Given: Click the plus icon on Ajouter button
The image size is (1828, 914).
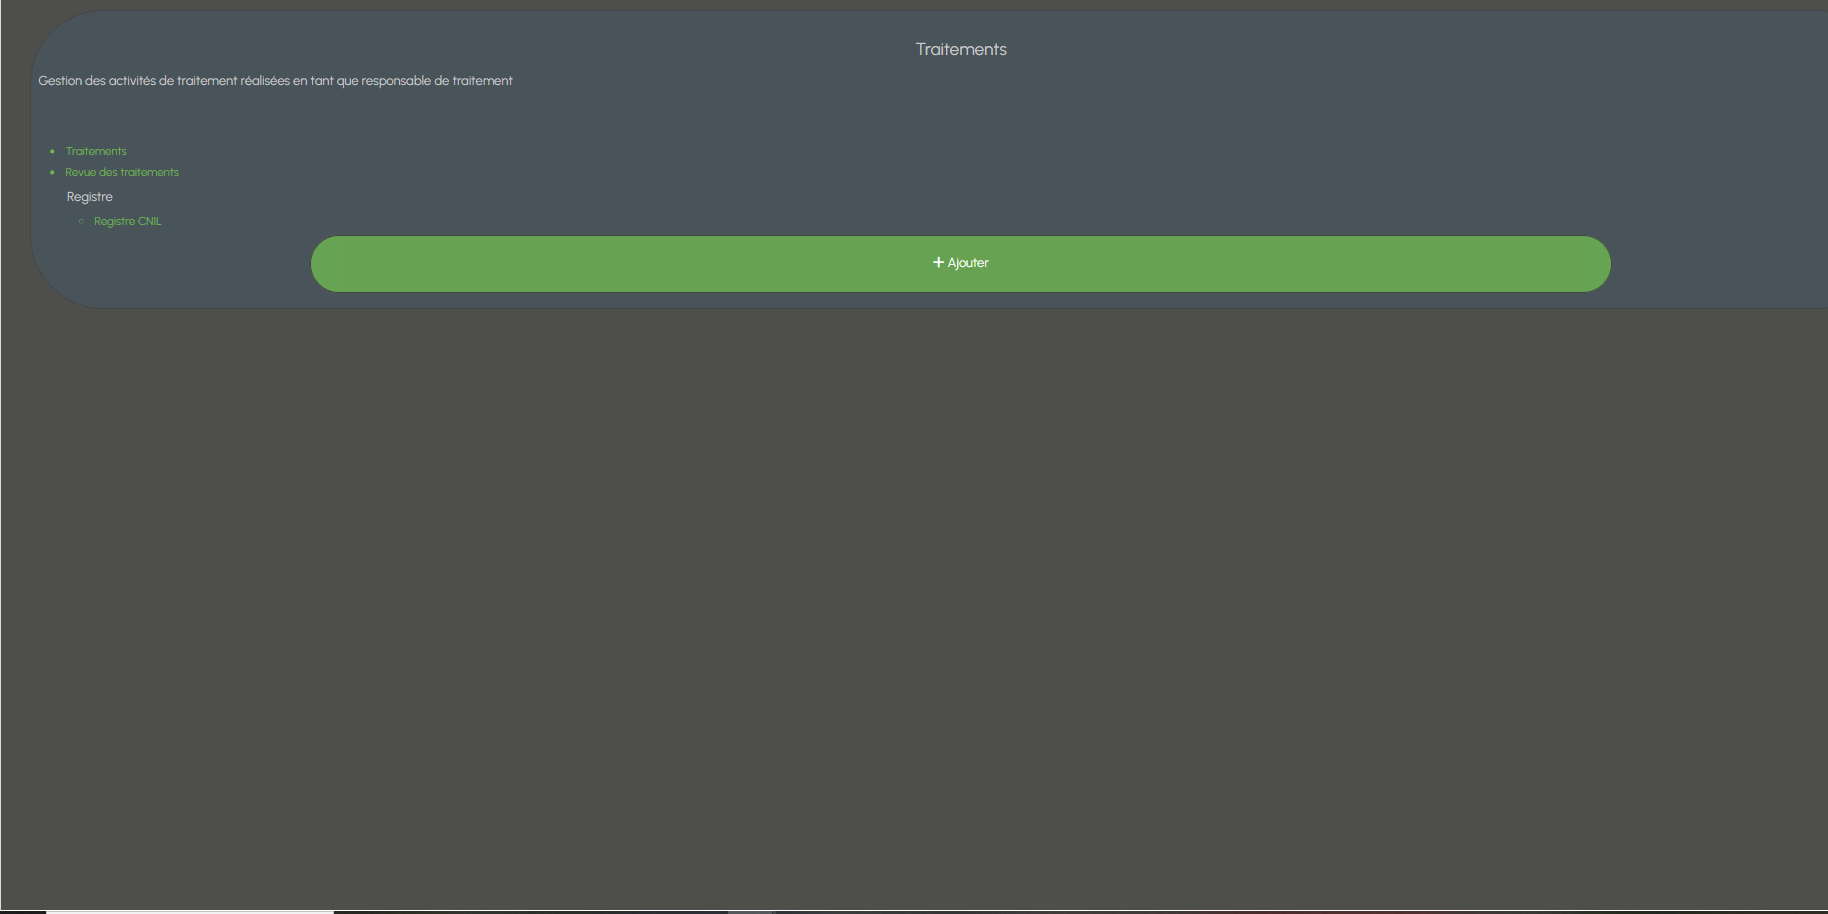Looking at the screenshot, I should point(938,262).
